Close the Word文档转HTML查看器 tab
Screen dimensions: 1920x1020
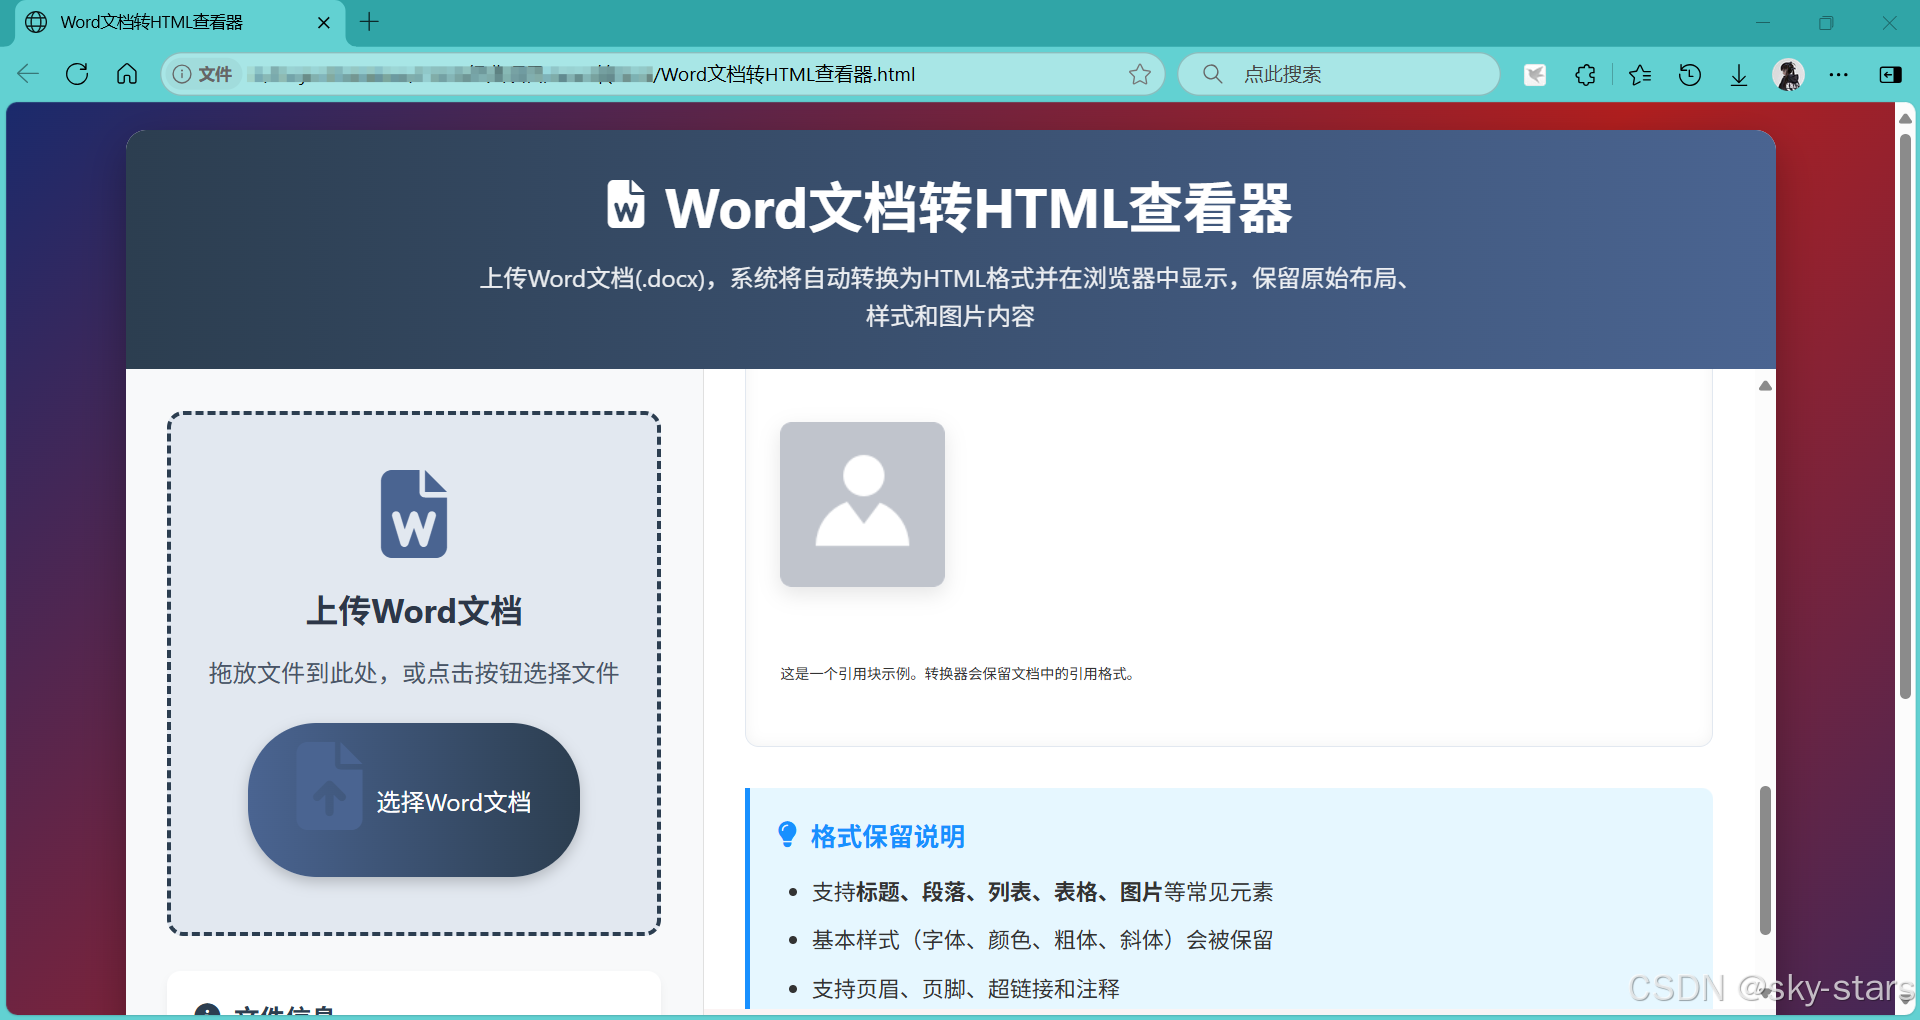tap(324, 22)
